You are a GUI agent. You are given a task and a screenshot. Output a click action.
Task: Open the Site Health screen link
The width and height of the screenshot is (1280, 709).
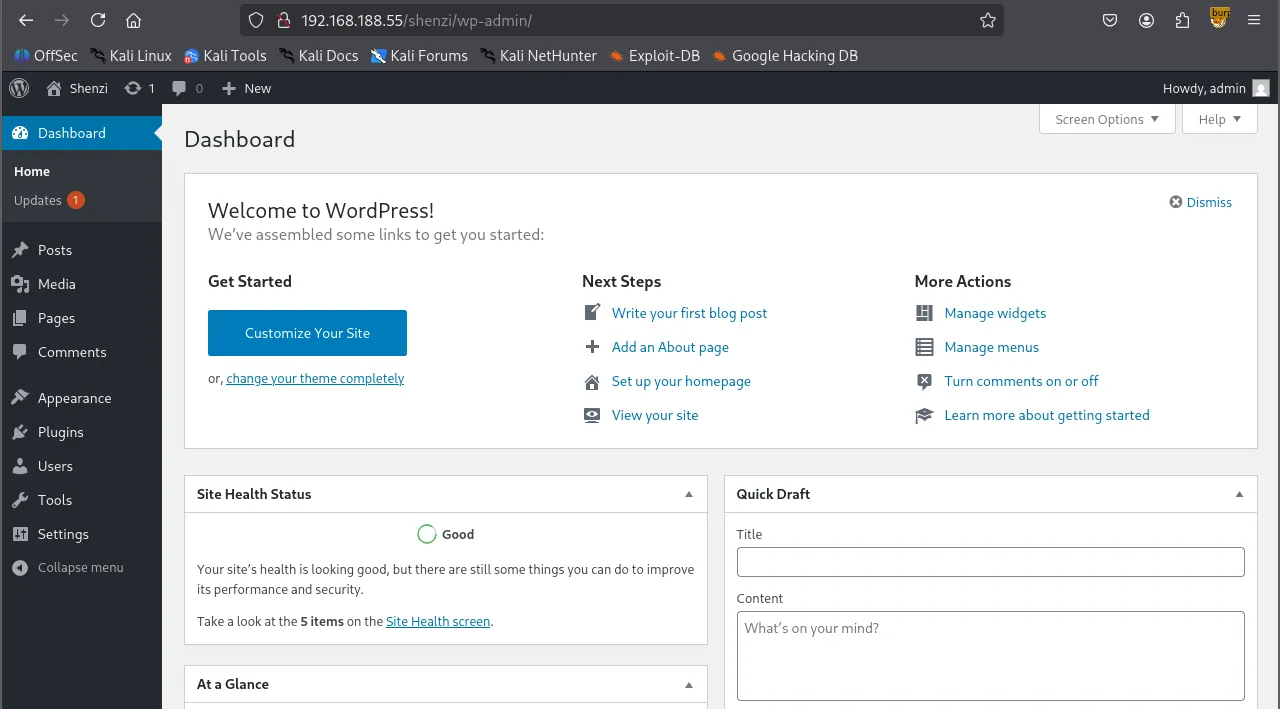[438, 621]
